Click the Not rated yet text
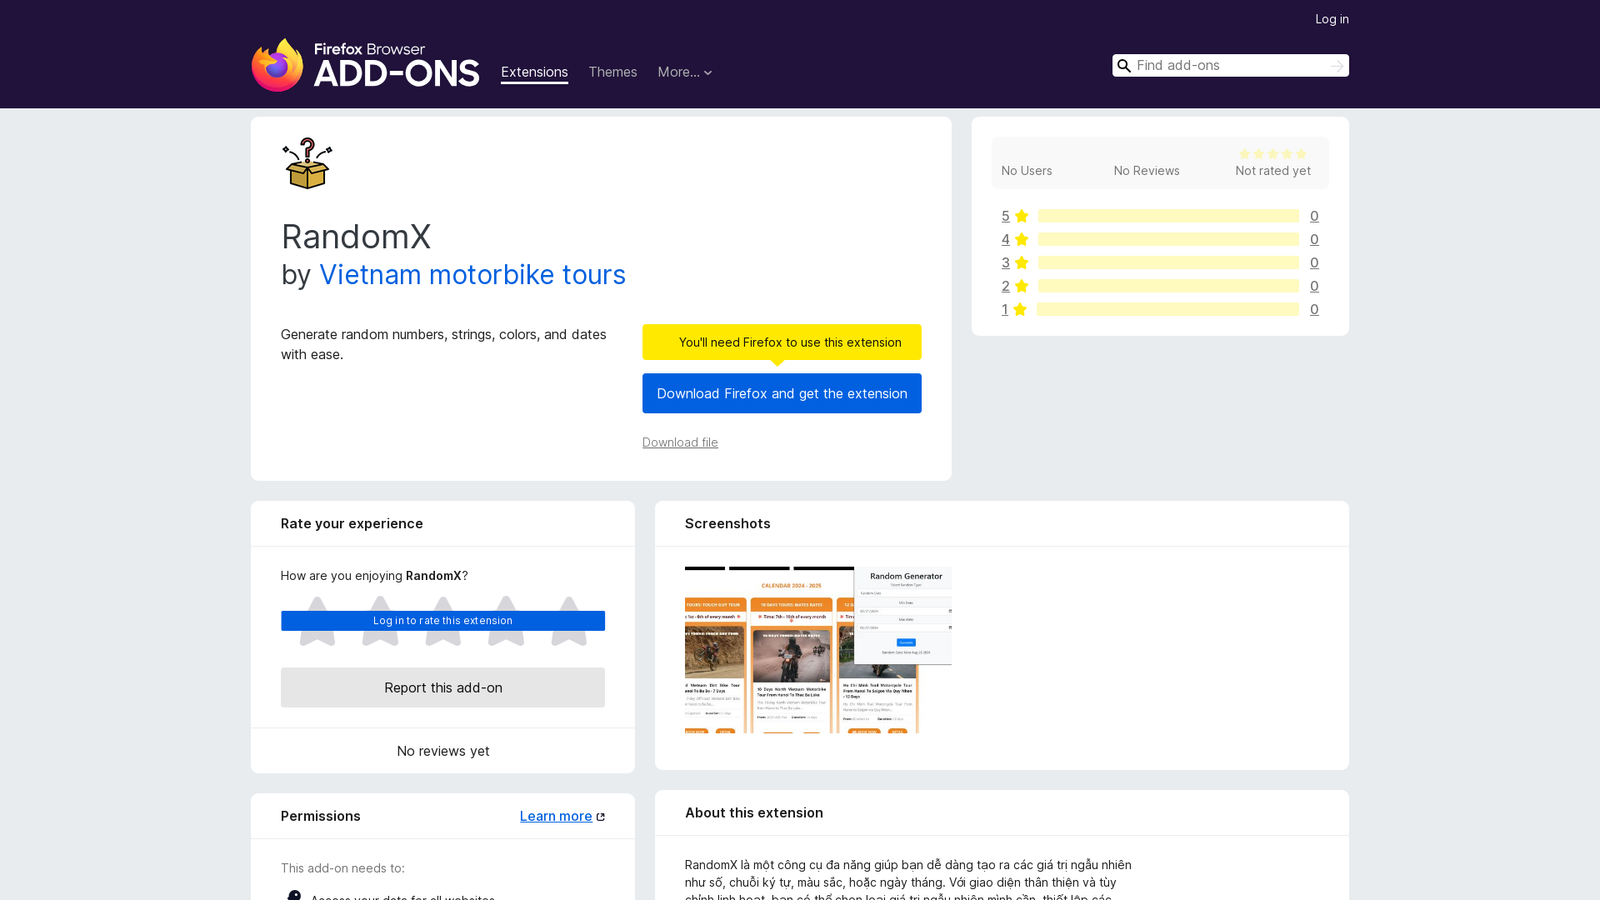This screenshot has width=1600, height=900. click(1273, 171)
